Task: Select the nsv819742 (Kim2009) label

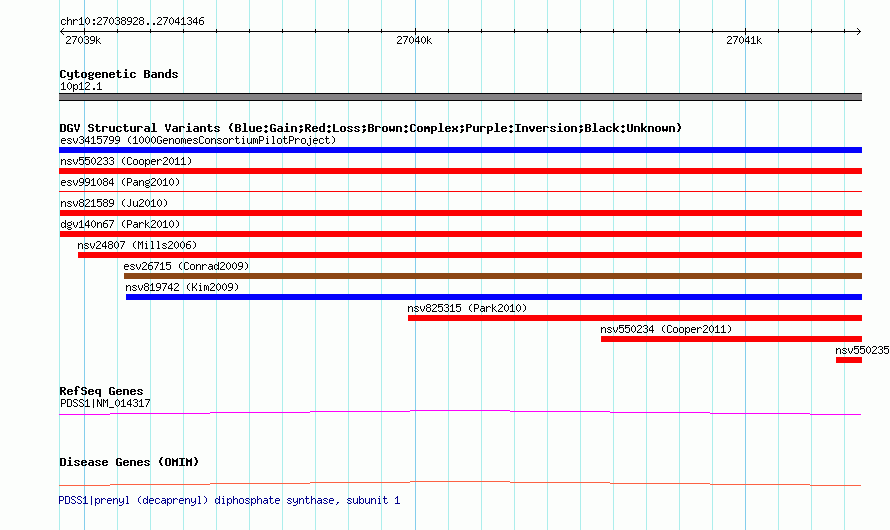Action: (182, 287)
